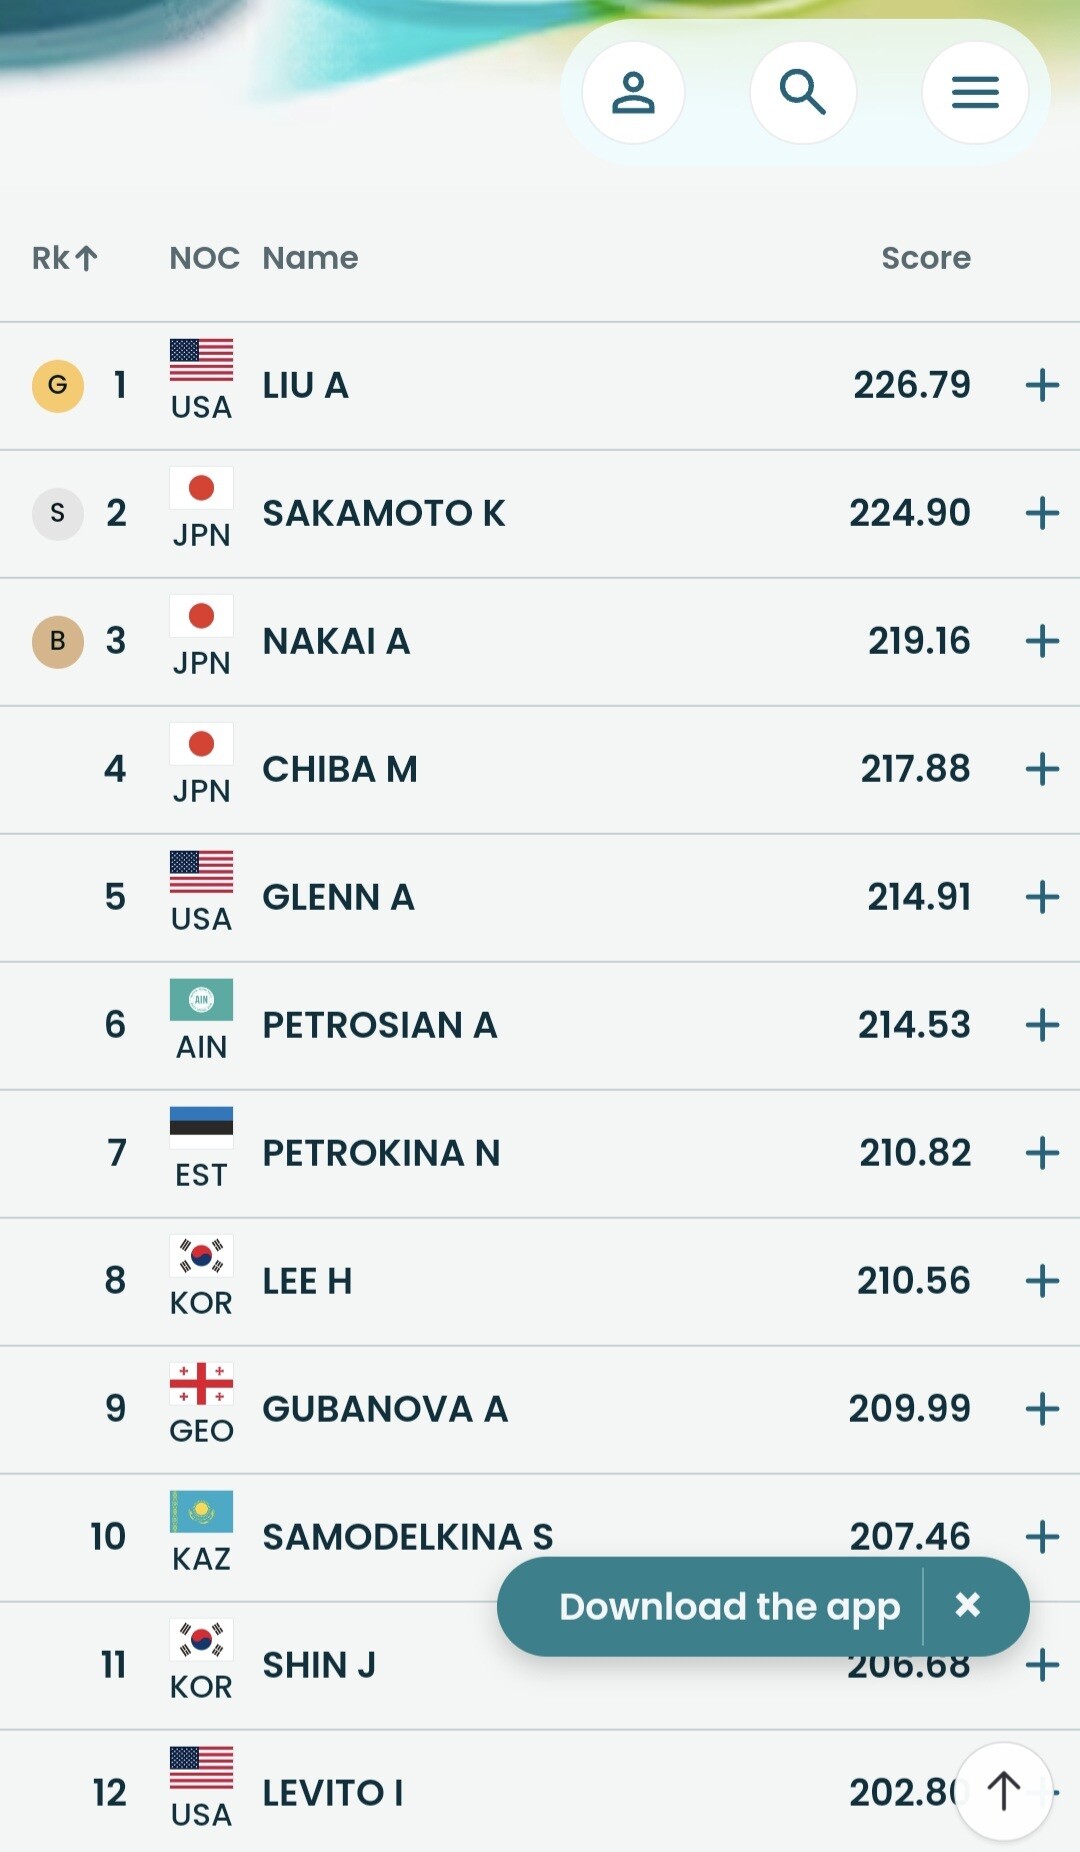Screen dimensions: 1080x1852
Task: Click the Score column header
Action: 925,258
